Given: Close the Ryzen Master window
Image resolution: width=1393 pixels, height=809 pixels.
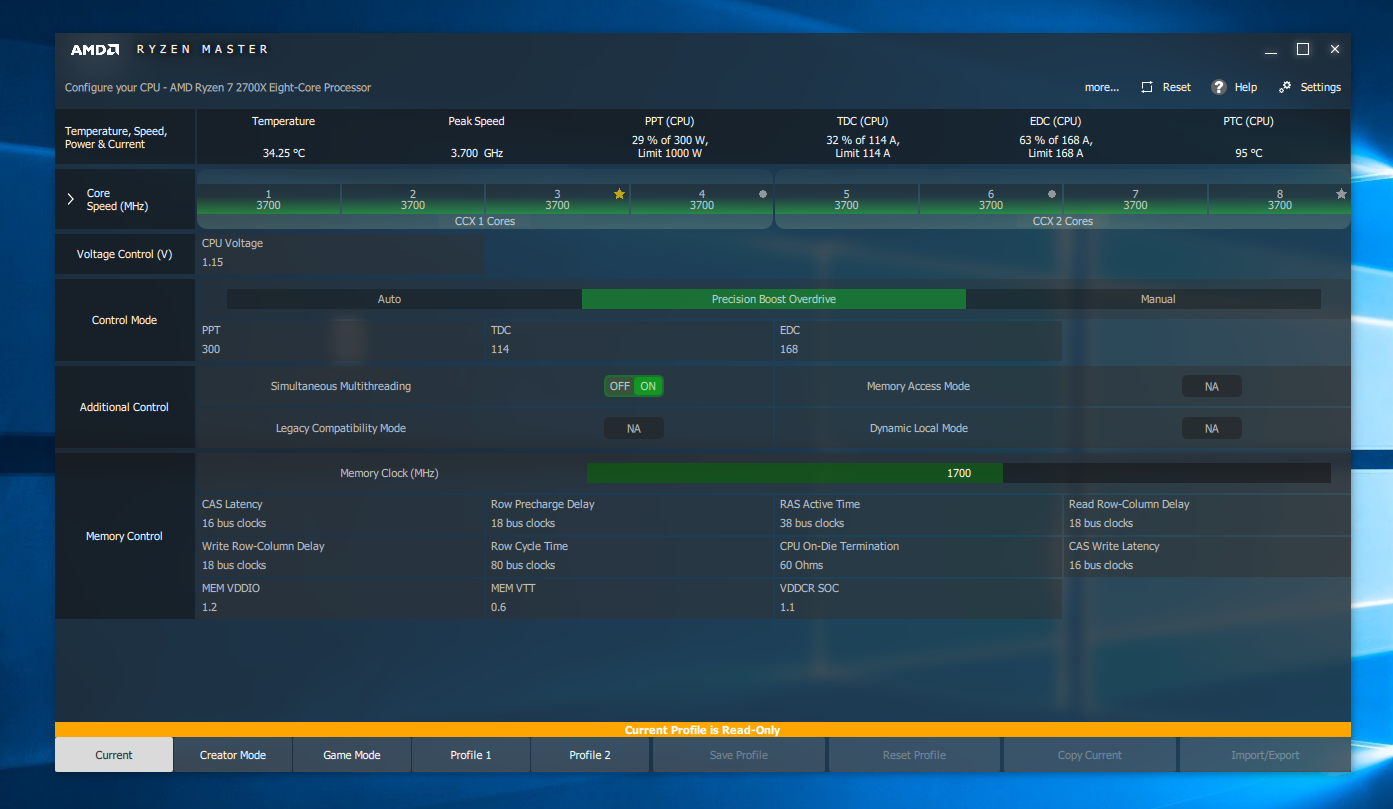Looking at the screenshot, I should pos(1335,49).
